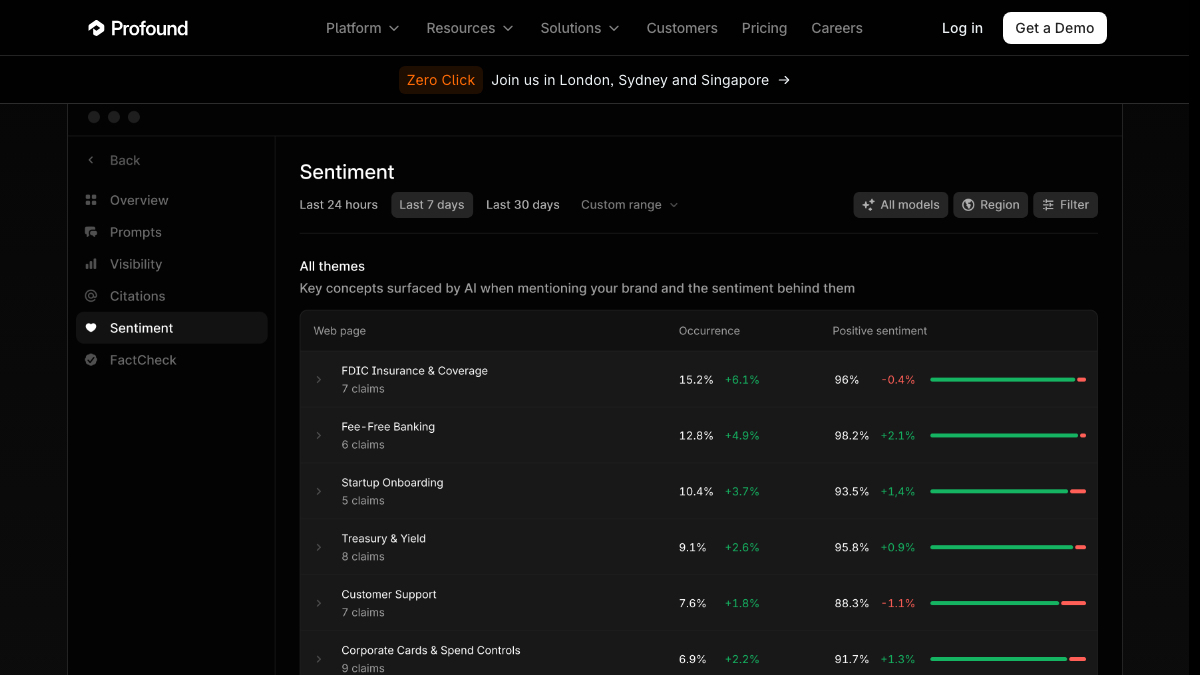Click the All themes heading
Image resolution: width=1200 pixels, height=675 pixels.
click(x=332, y=266)
